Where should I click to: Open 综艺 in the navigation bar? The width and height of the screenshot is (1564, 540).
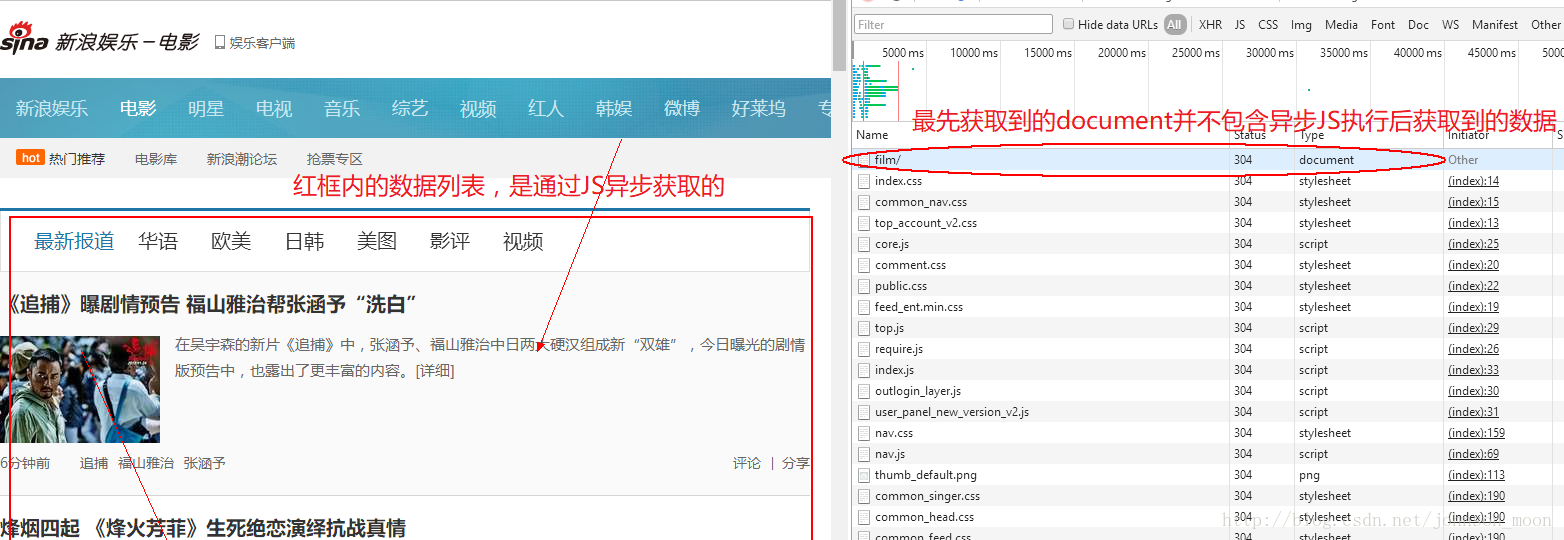point(410,108)
